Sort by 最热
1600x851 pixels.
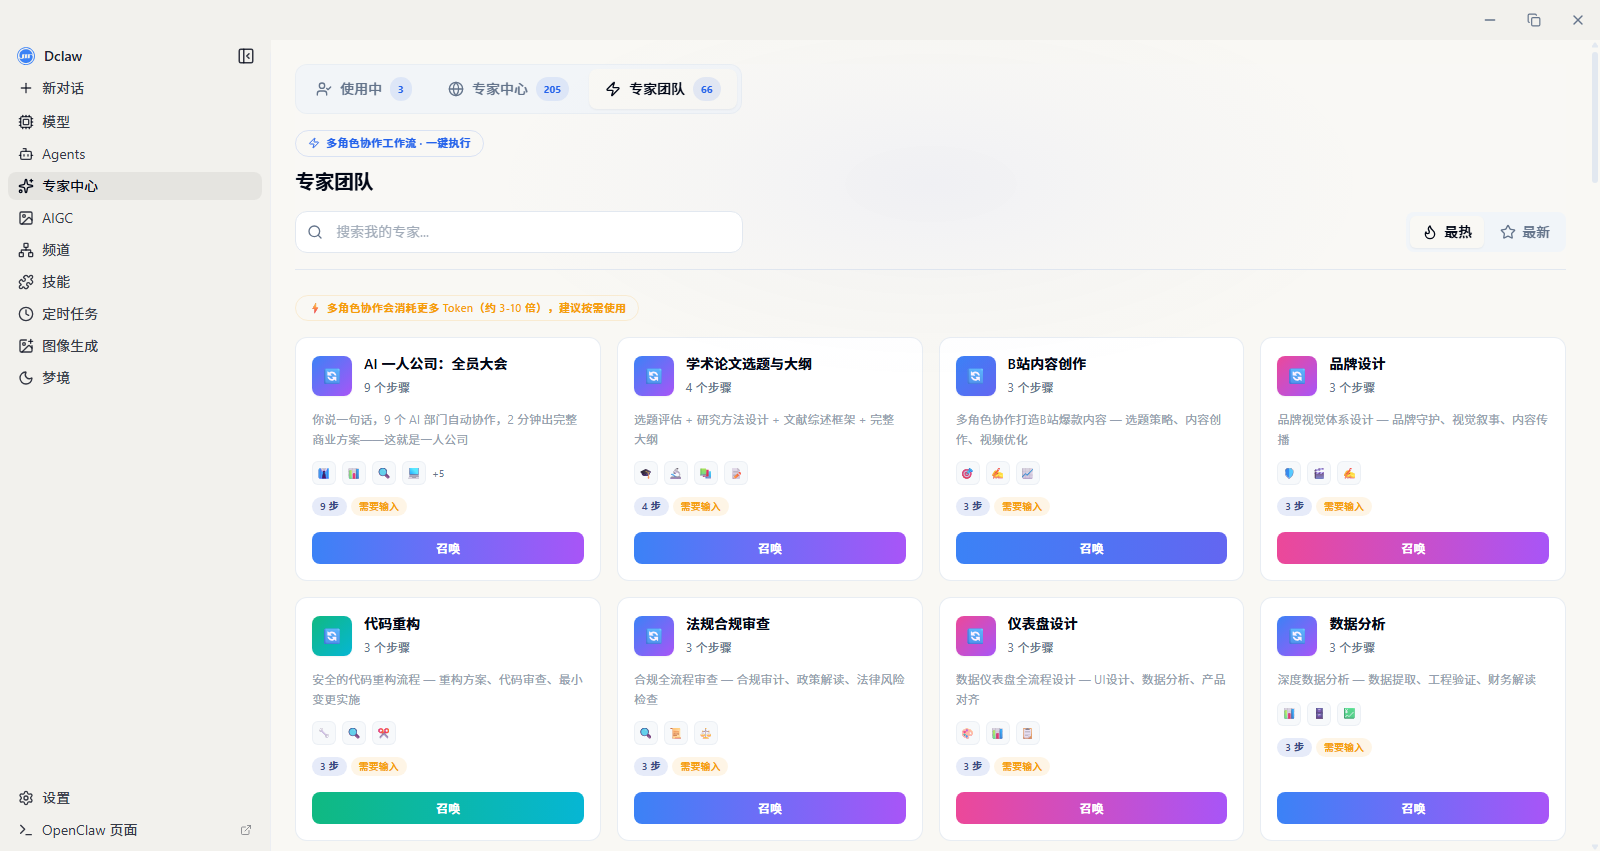(x=1447, y=232)
